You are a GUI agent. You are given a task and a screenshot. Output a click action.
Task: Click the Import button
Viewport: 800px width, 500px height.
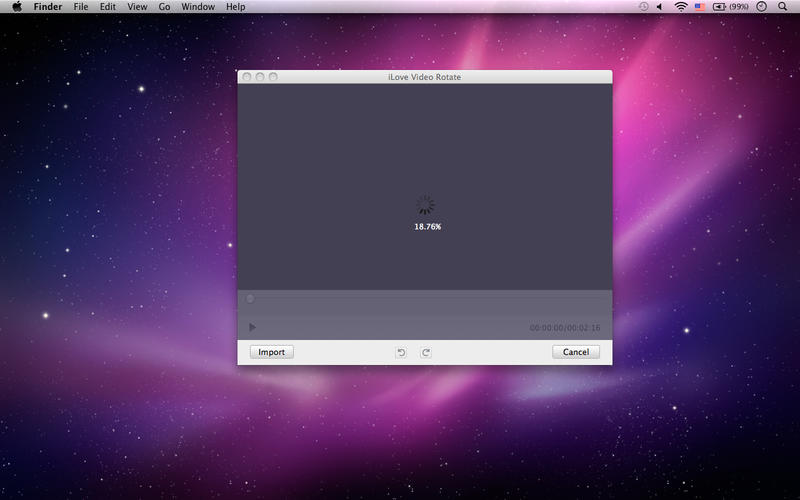point(271,352)
